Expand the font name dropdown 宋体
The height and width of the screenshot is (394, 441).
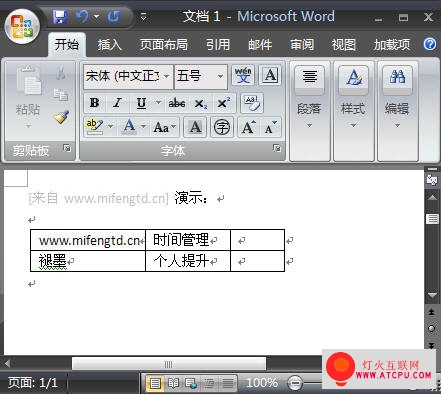(166, 76)
